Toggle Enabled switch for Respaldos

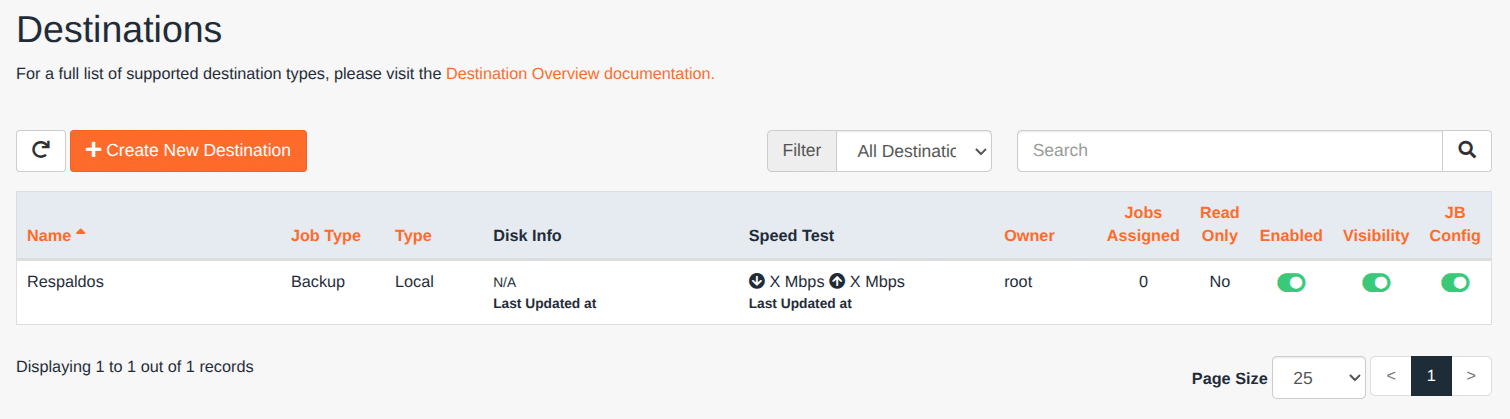coord(1291,283)
